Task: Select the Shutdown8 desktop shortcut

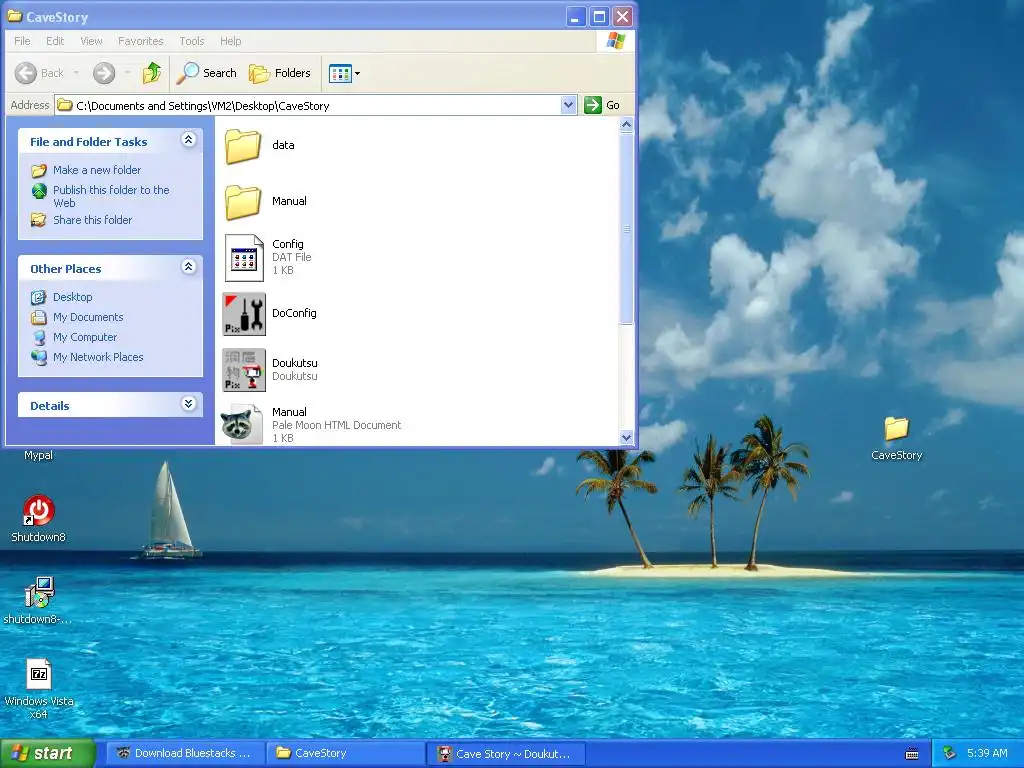Action: click(39, 511)
